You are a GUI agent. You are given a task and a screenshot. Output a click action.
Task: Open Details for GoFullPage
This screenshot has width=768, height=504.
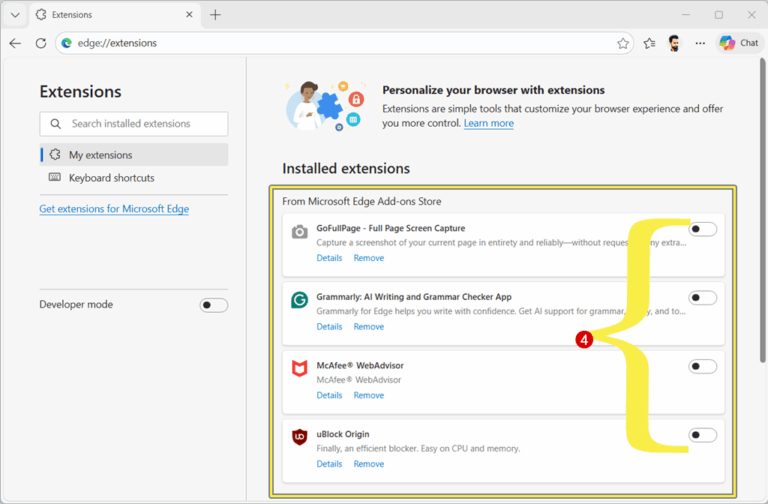click(329, 258)
